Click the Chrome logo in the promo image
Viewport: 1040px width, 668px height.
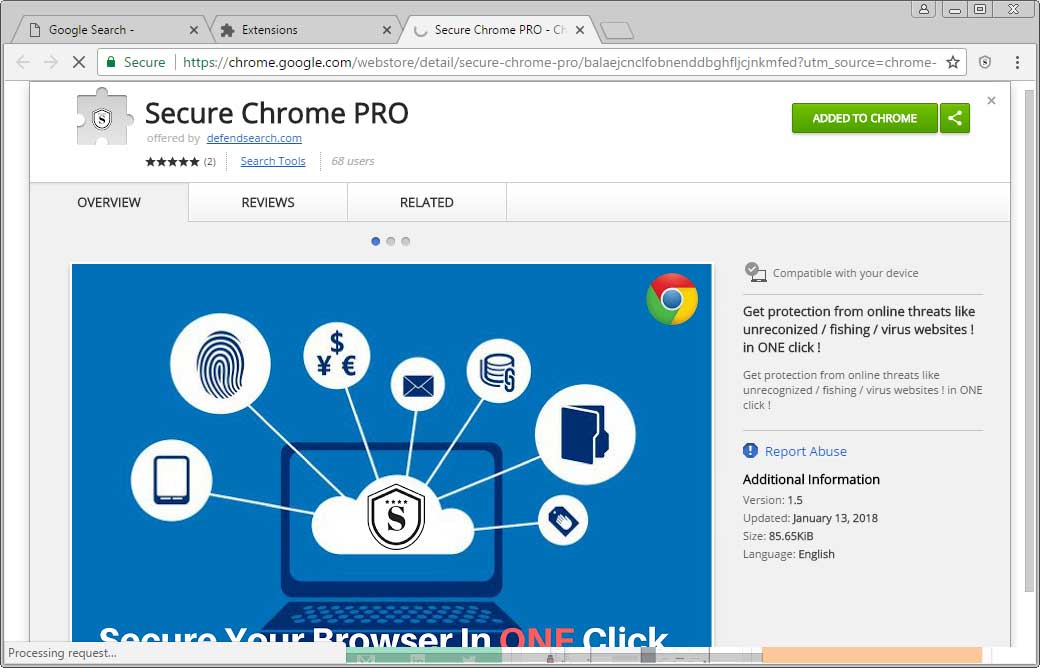coord(672,299)
